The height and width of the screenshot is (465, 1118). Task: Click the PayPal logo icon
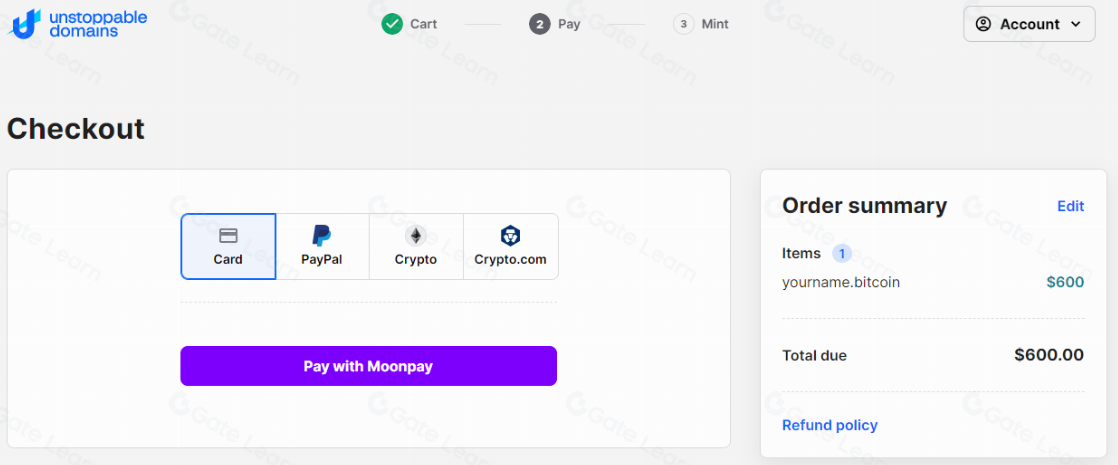point(322,236)
